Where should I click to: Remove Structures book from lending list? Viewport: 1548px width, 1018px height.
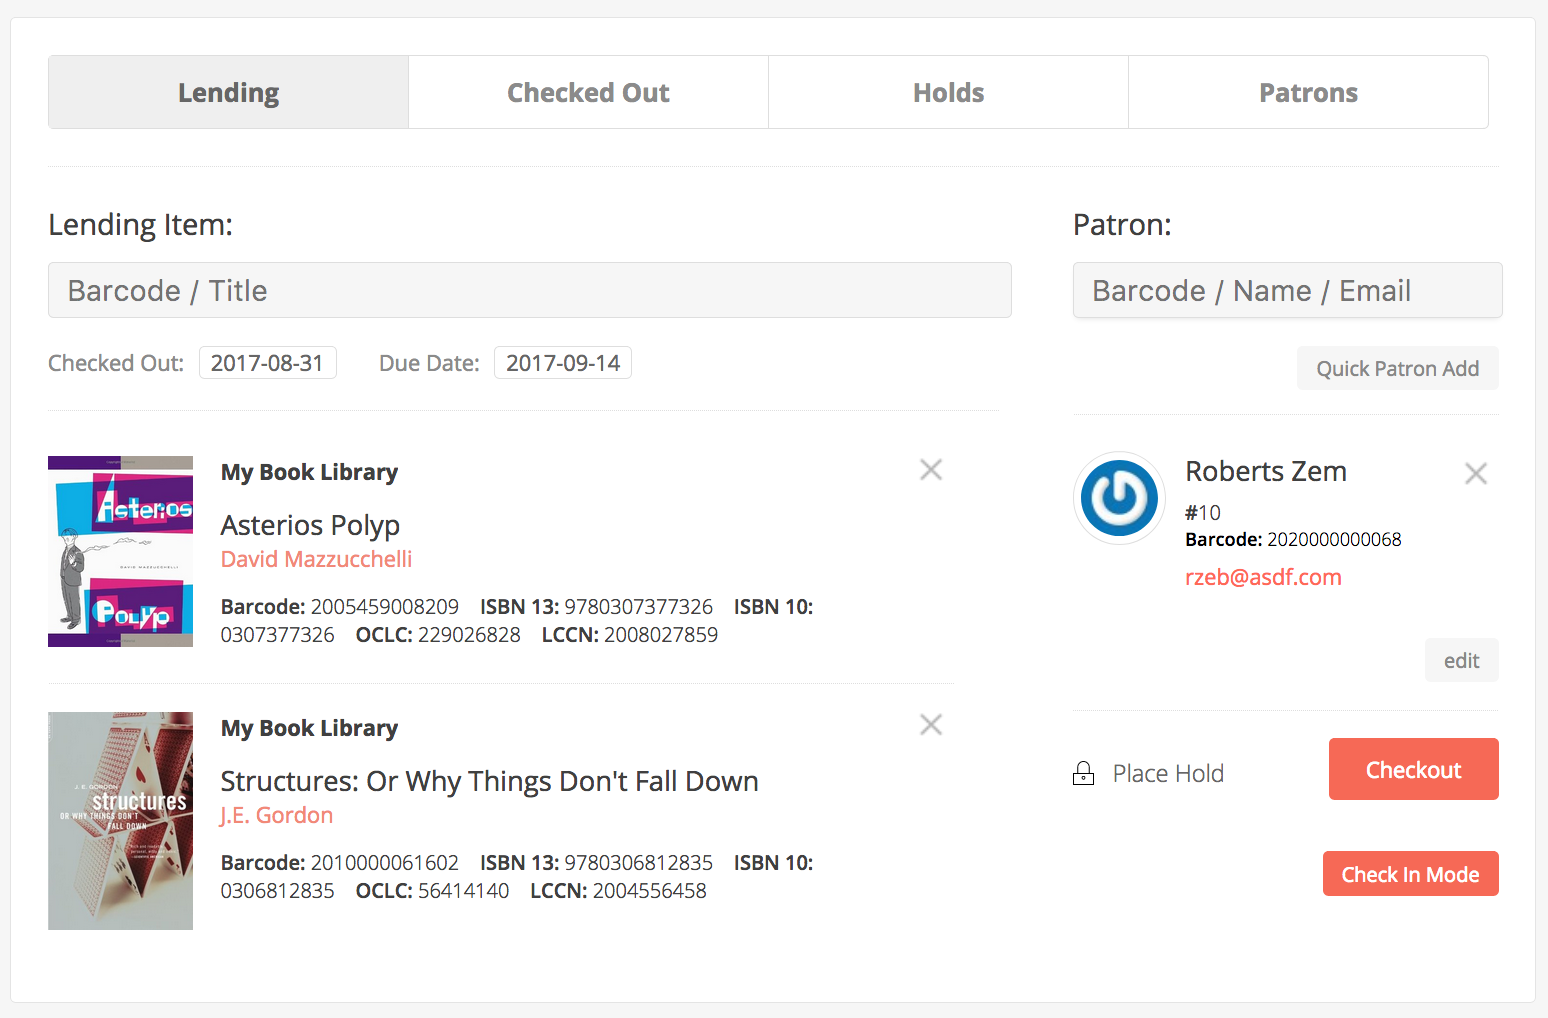click(x=931, y=725)
